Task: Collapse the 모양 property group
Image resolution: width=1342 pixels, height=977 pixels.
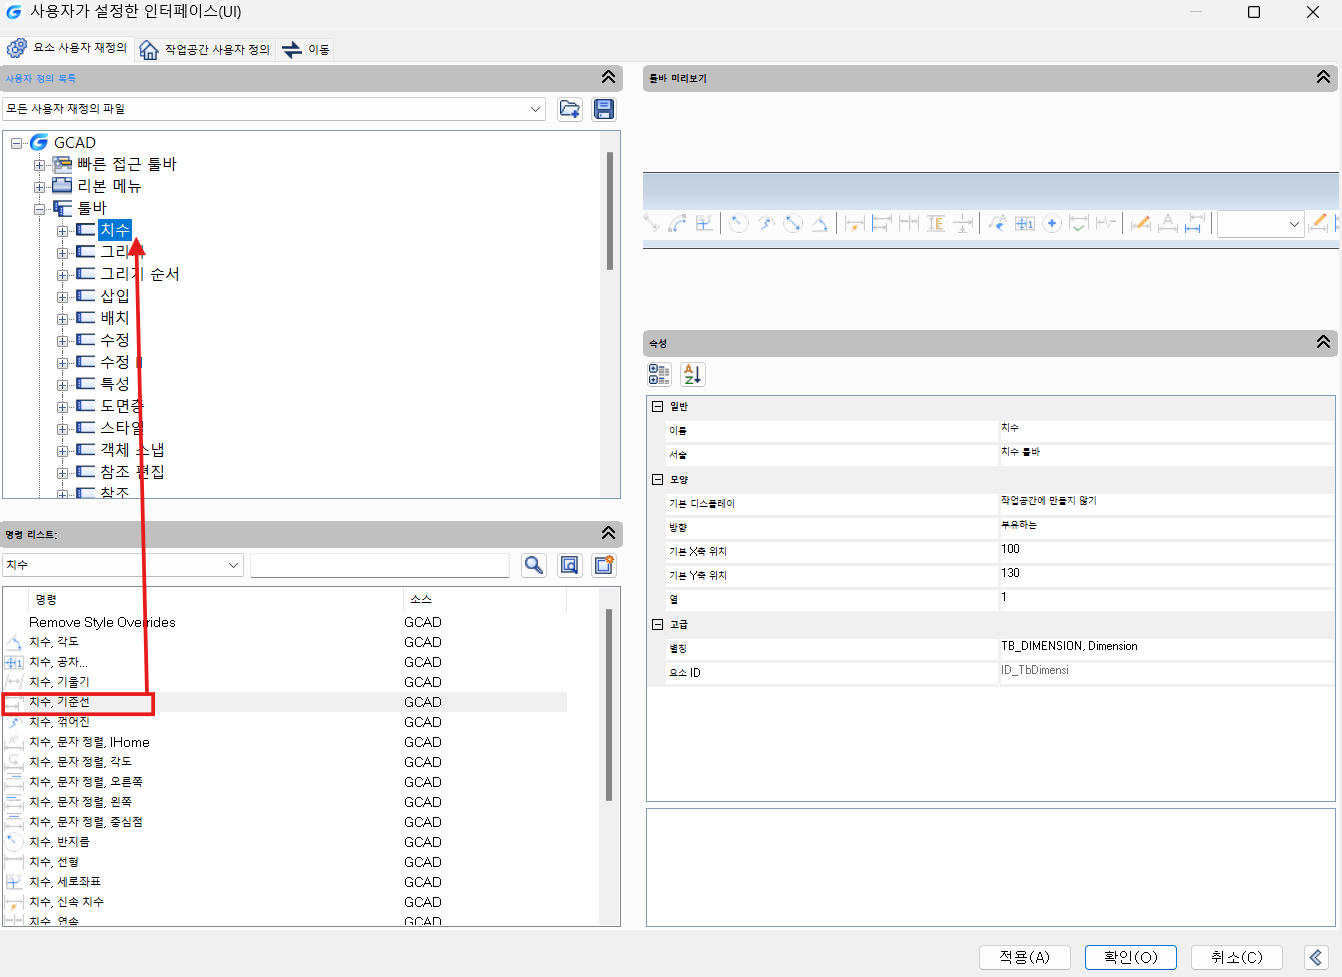Action: click(657, 479)
